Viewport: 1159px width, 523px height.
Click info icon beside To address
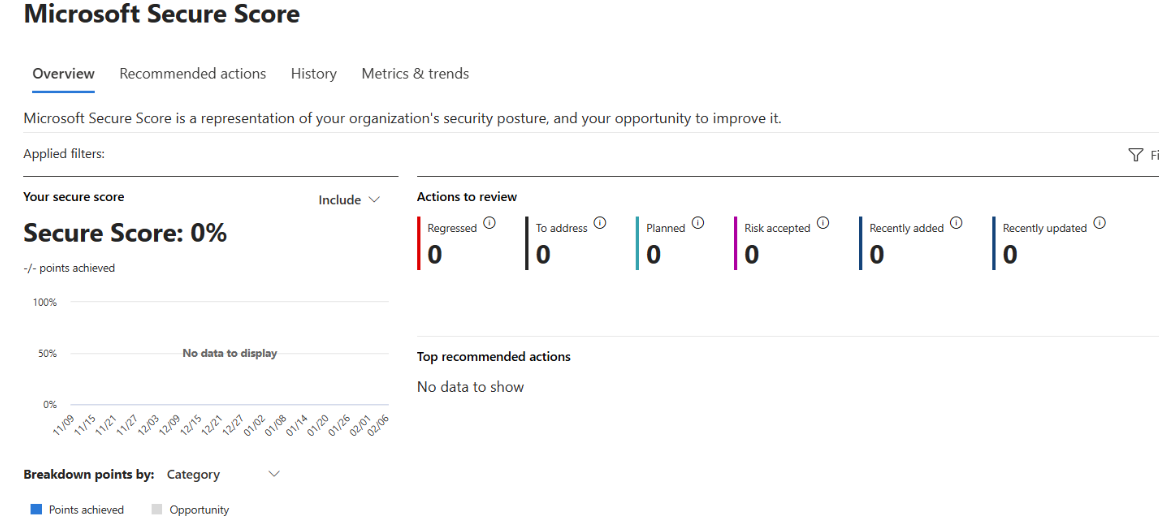(x=600, y=223)
